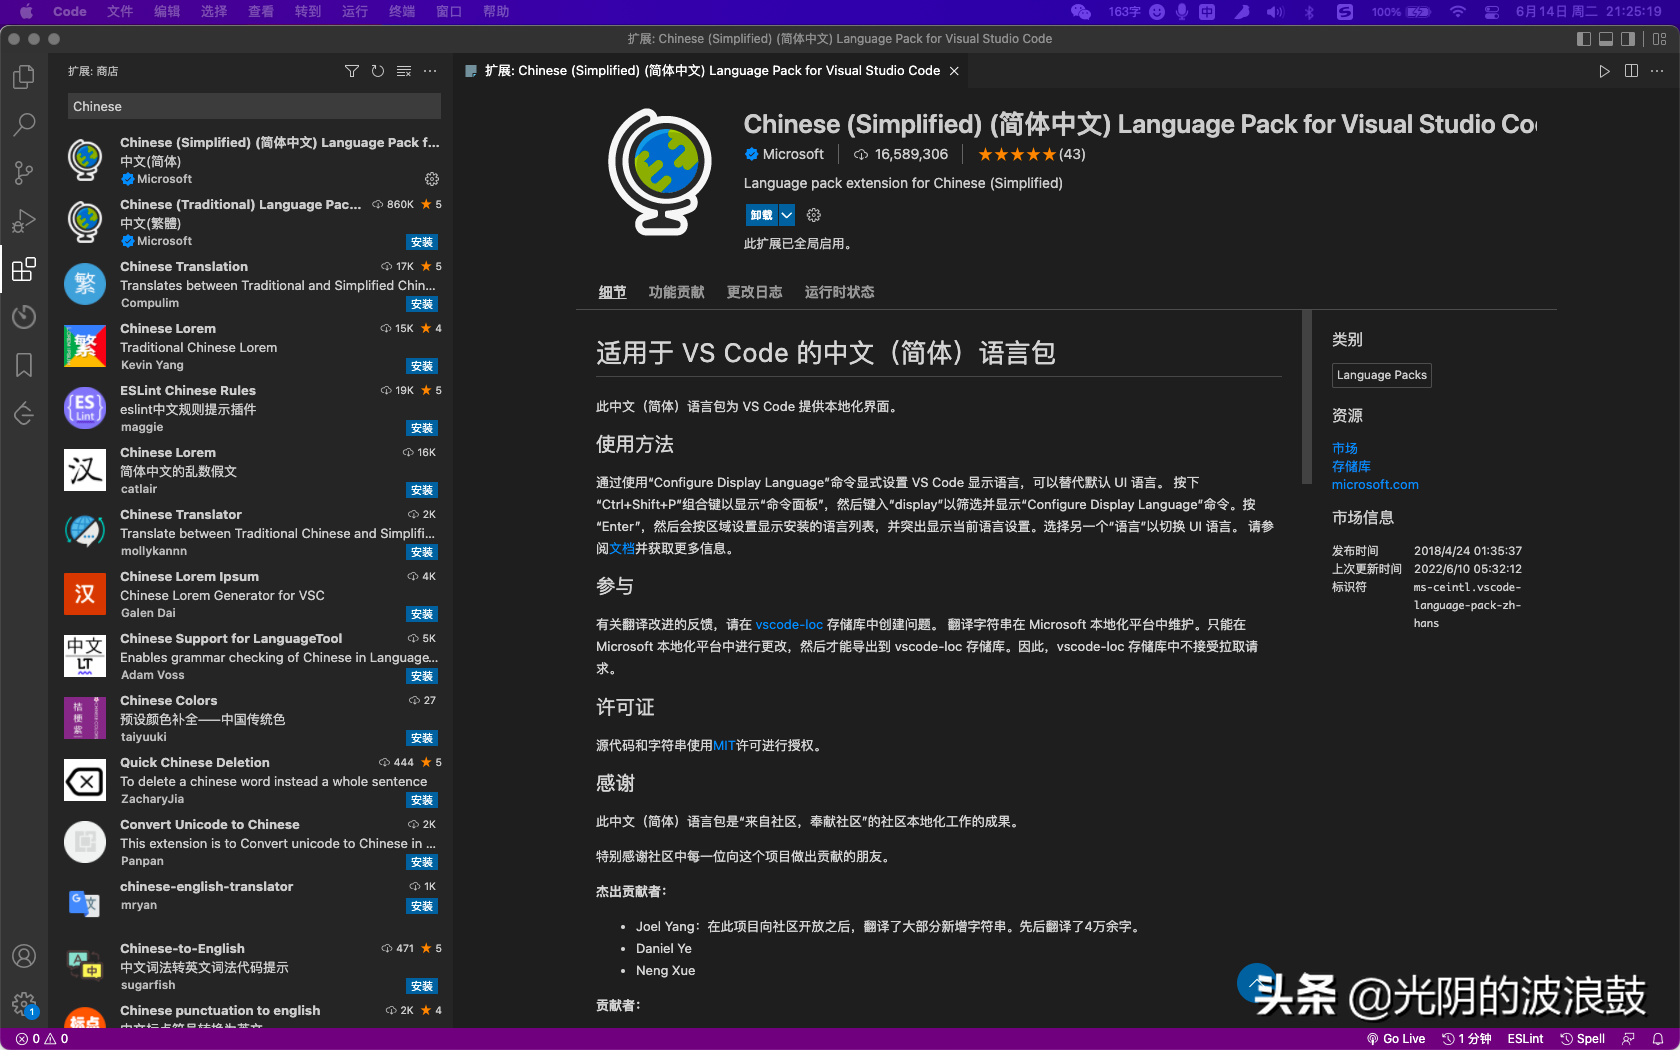Refresh the extensions list
This screenshot has width=1680, height=1050.
378,71
